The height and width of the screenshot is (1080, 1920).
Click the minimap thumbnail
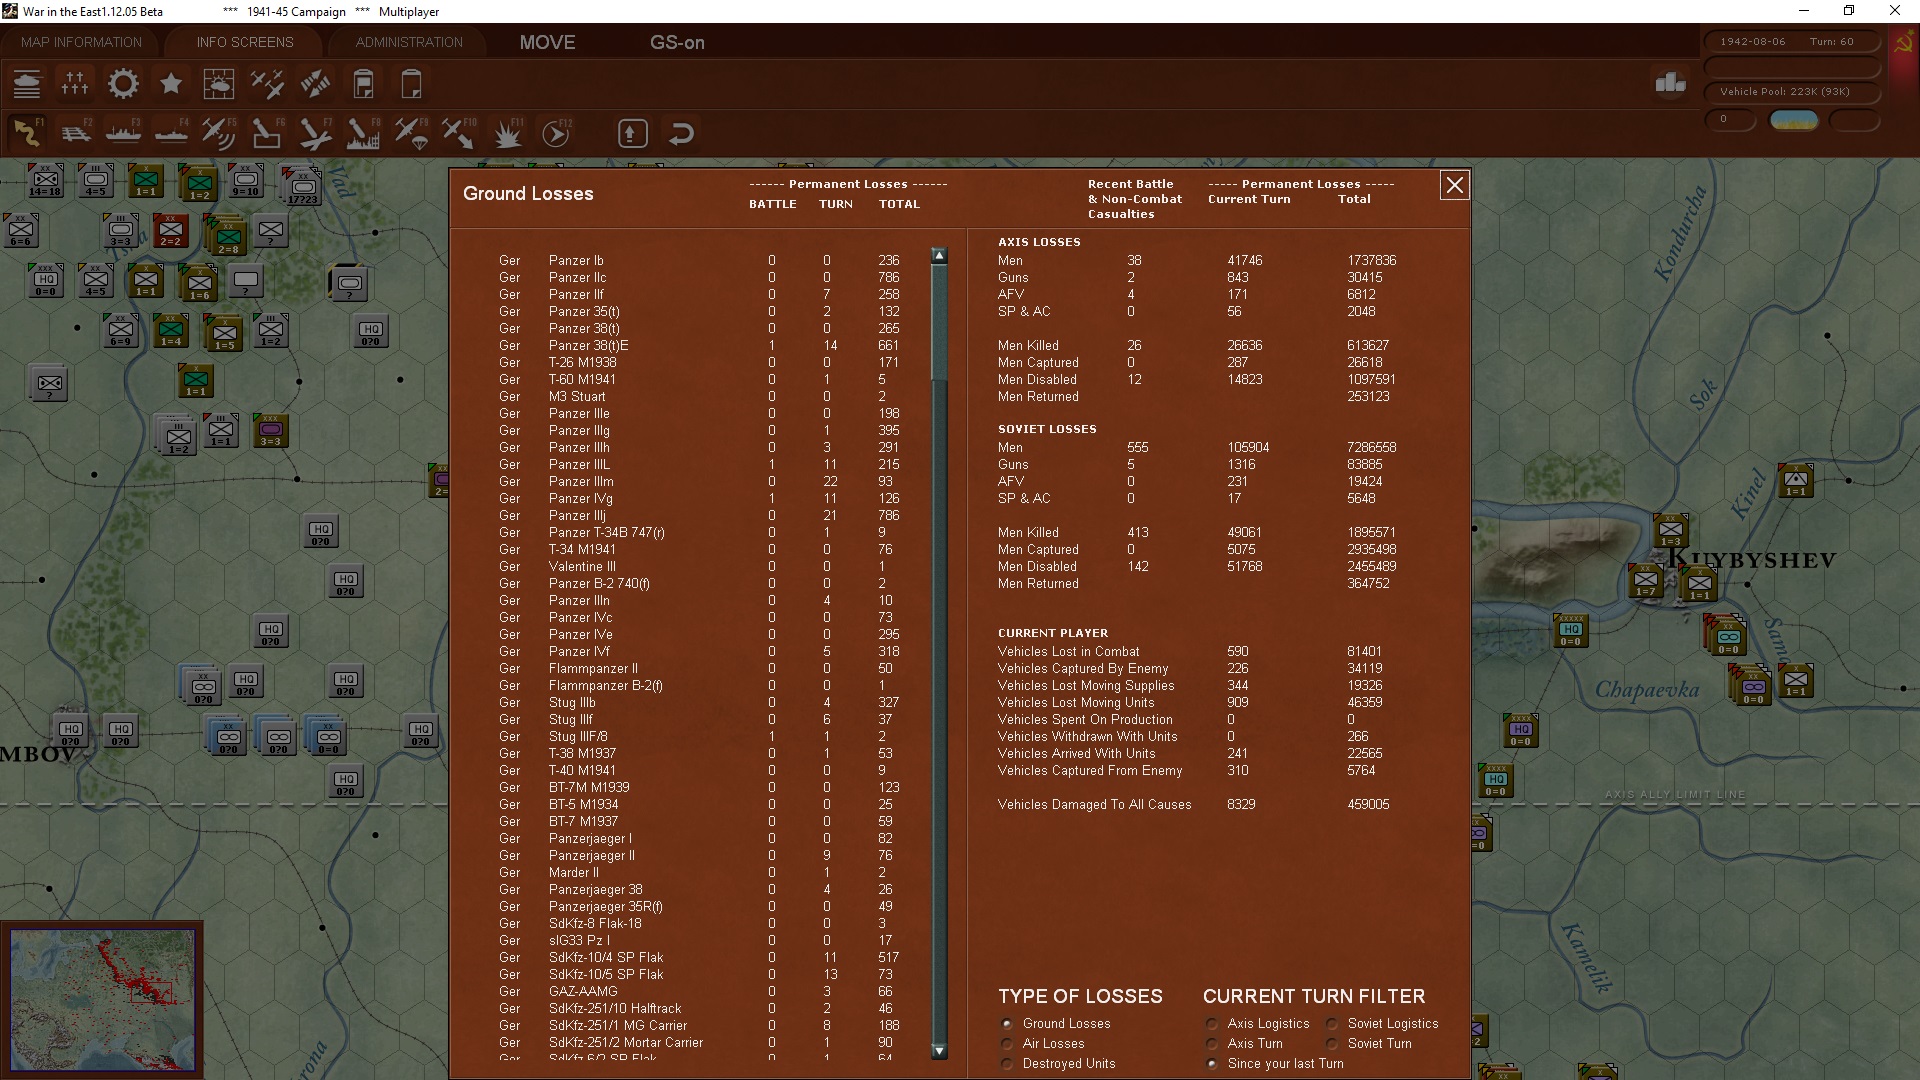tap(103, 998)
